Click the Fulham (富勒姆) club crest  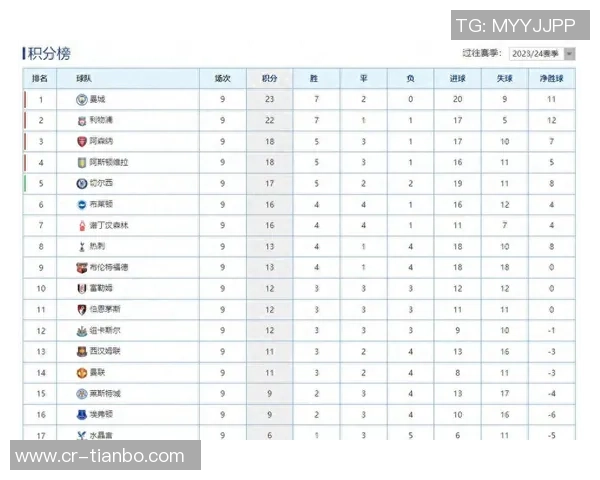82,288
